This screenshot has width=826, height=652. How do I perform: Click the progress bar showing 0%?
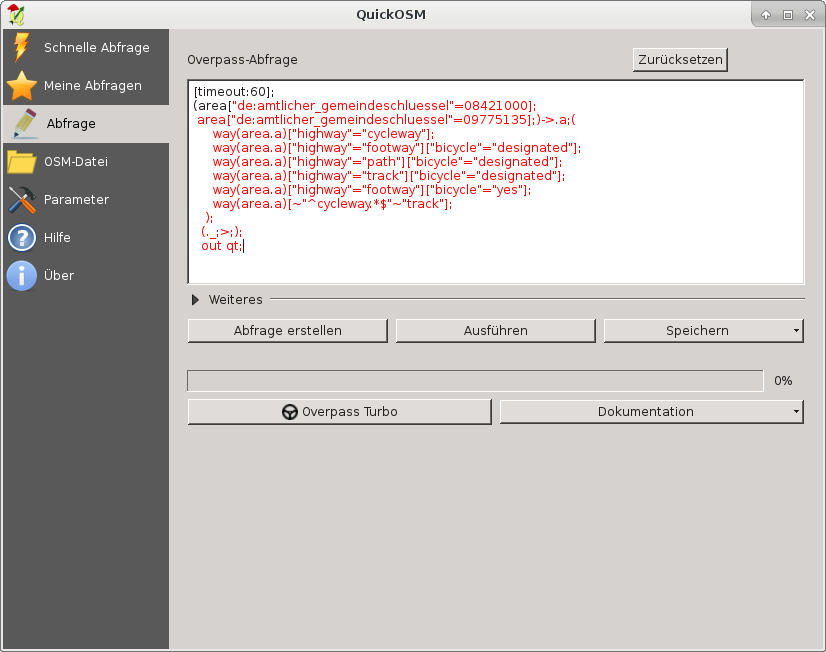475,381
